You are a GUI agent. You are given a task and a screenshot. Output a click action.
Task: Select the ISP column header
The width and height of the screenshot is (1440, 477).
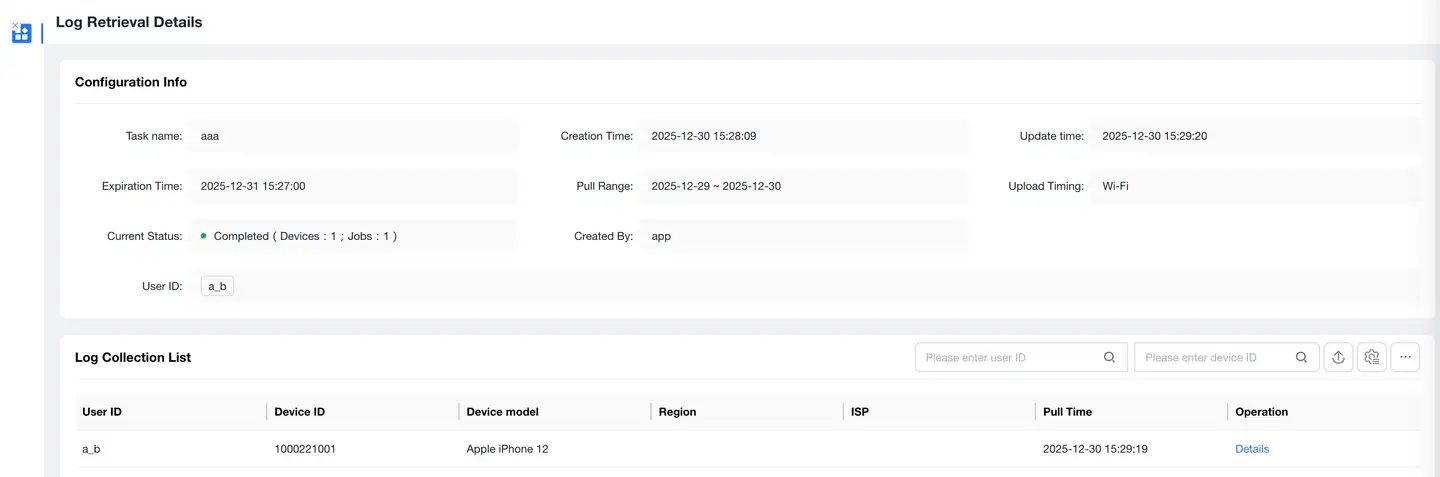click(x=860, y=411)
